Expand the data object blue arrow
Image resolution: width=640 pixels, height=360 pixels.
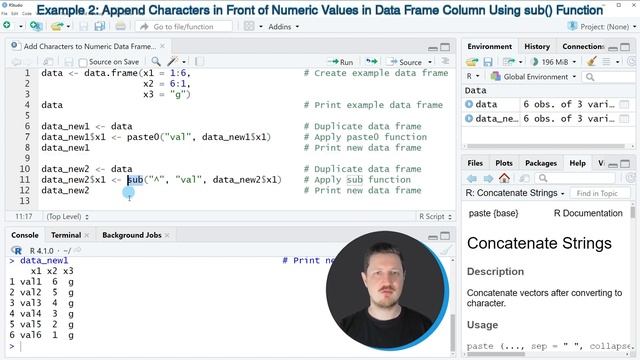coord(469,104)
